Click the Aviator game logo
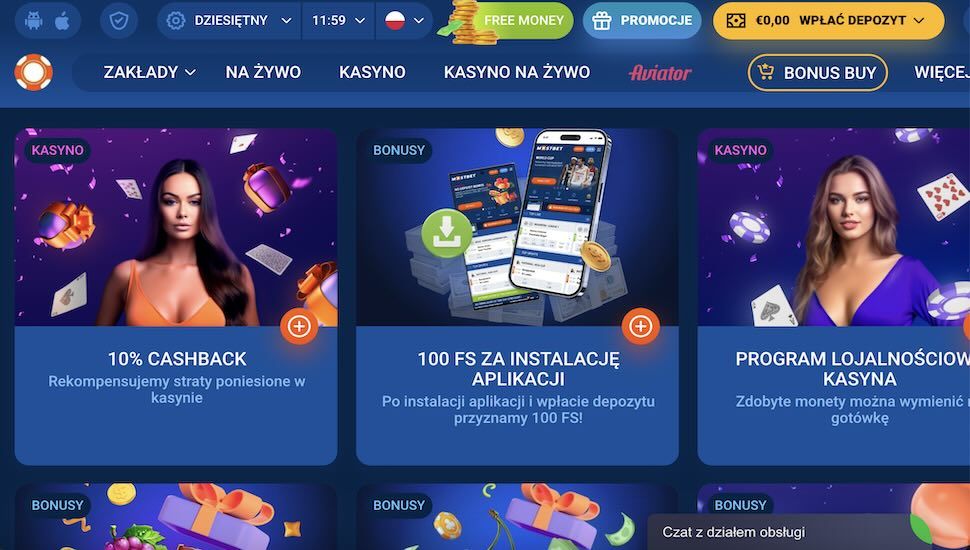The height and width of the screenshot is (550, 970). pos(660,73)
